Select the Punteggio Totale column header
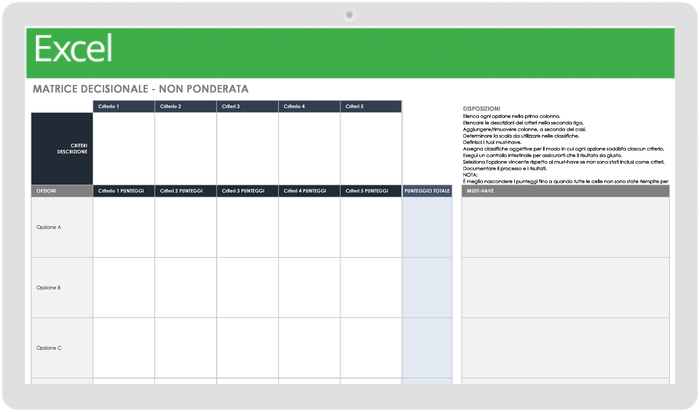The image size is (700, 412). point(427,190)
